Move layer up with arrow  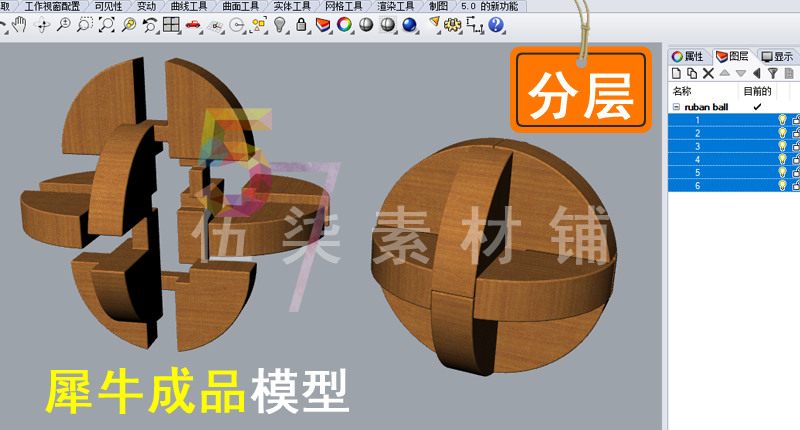(724, 73)
